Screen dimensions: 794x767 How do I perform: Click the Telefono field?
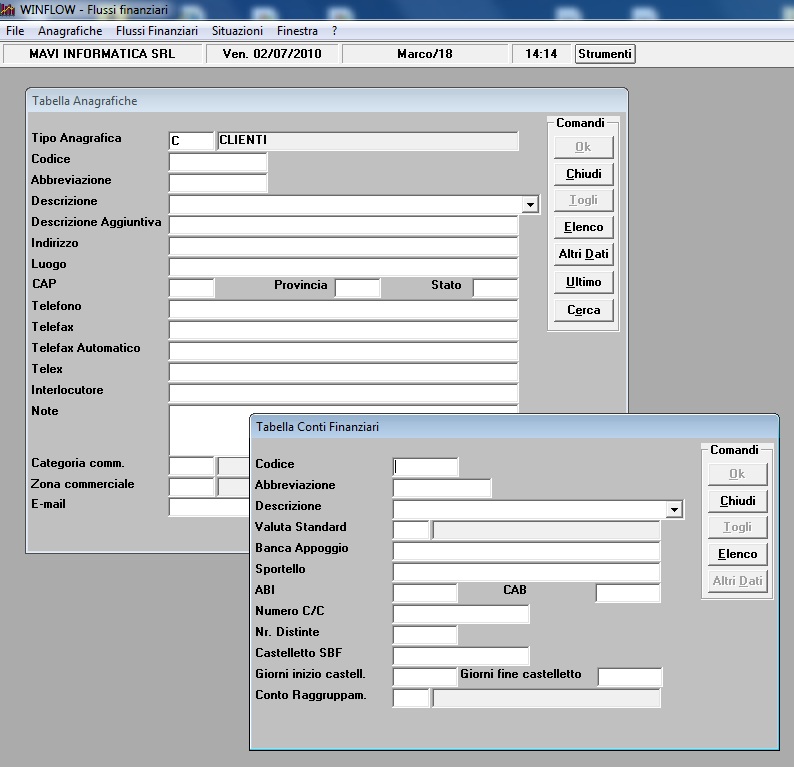click(343, 309)
